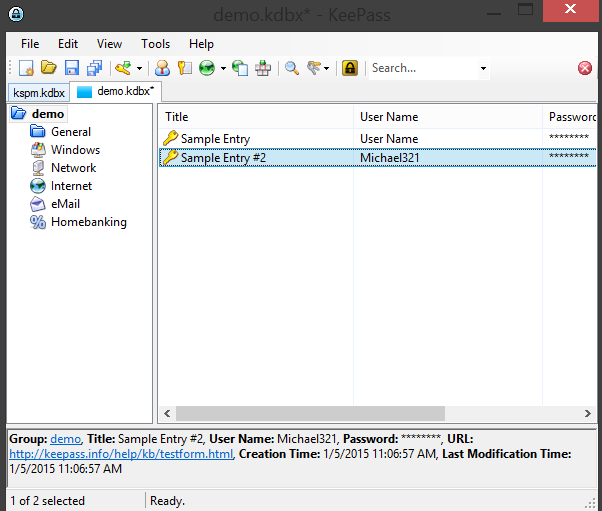This screenshot has width=602, height=511.
Task: Click the red X icon on the toolbar
Action: pos(585,68)
